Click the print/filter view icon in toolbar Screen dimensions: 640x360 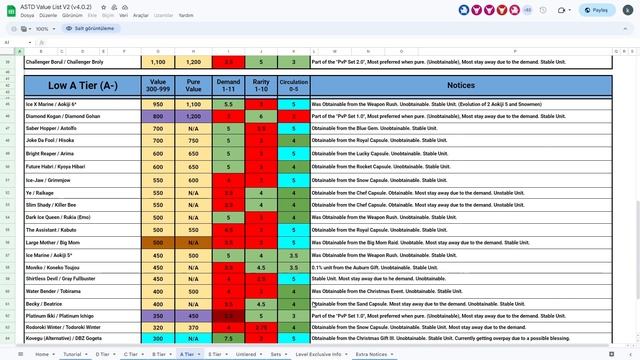[x=24, y=29]
